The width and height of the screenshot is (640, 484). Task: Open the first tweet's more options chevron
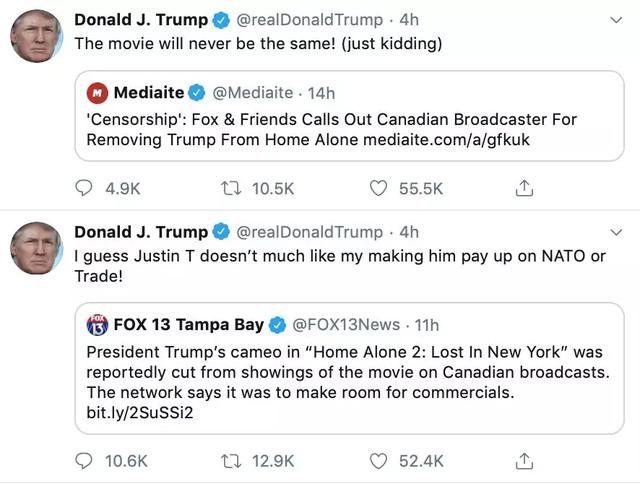click(x=615, y=20)
